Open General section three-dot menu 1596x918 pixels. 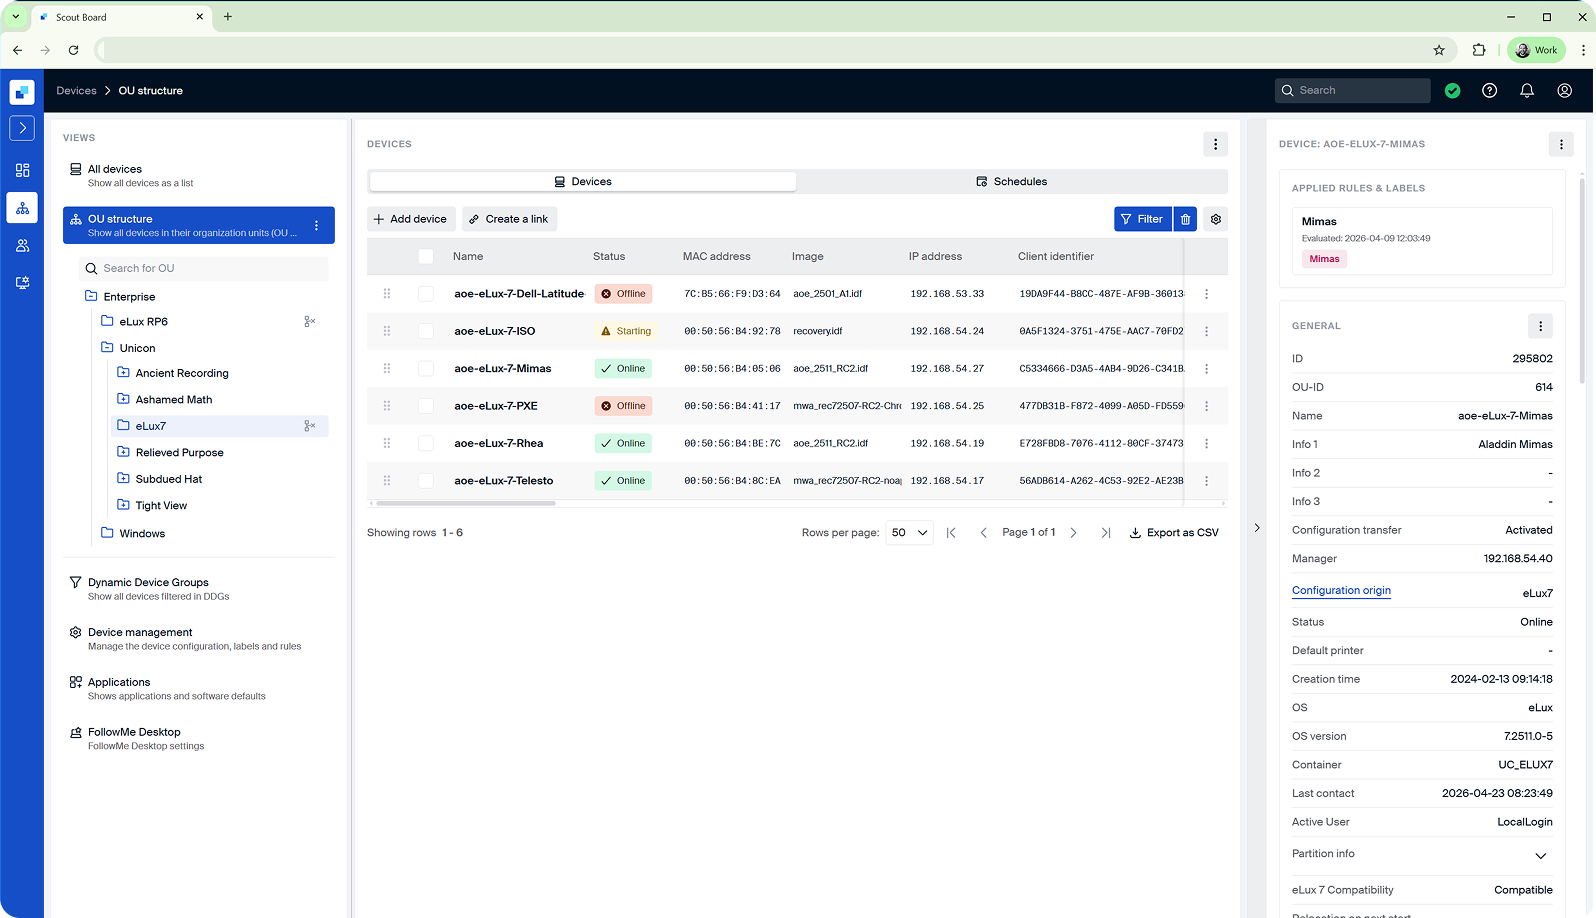click(1541, 326)
